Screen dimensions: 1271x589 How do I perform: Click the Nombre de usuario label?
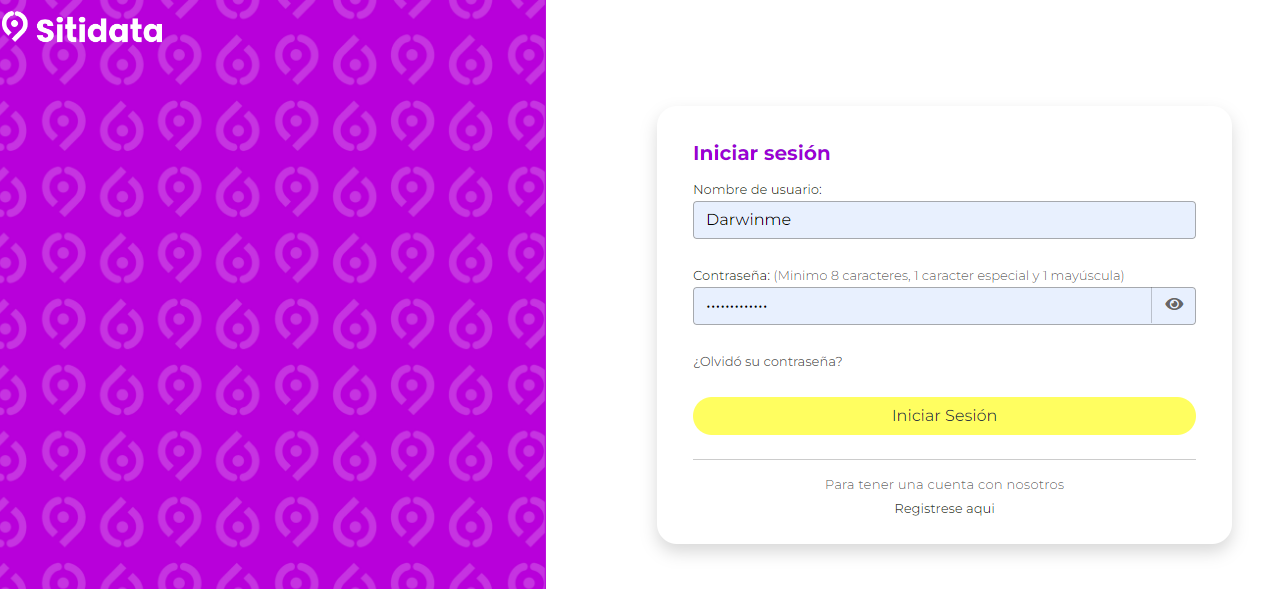coord(757,189)
